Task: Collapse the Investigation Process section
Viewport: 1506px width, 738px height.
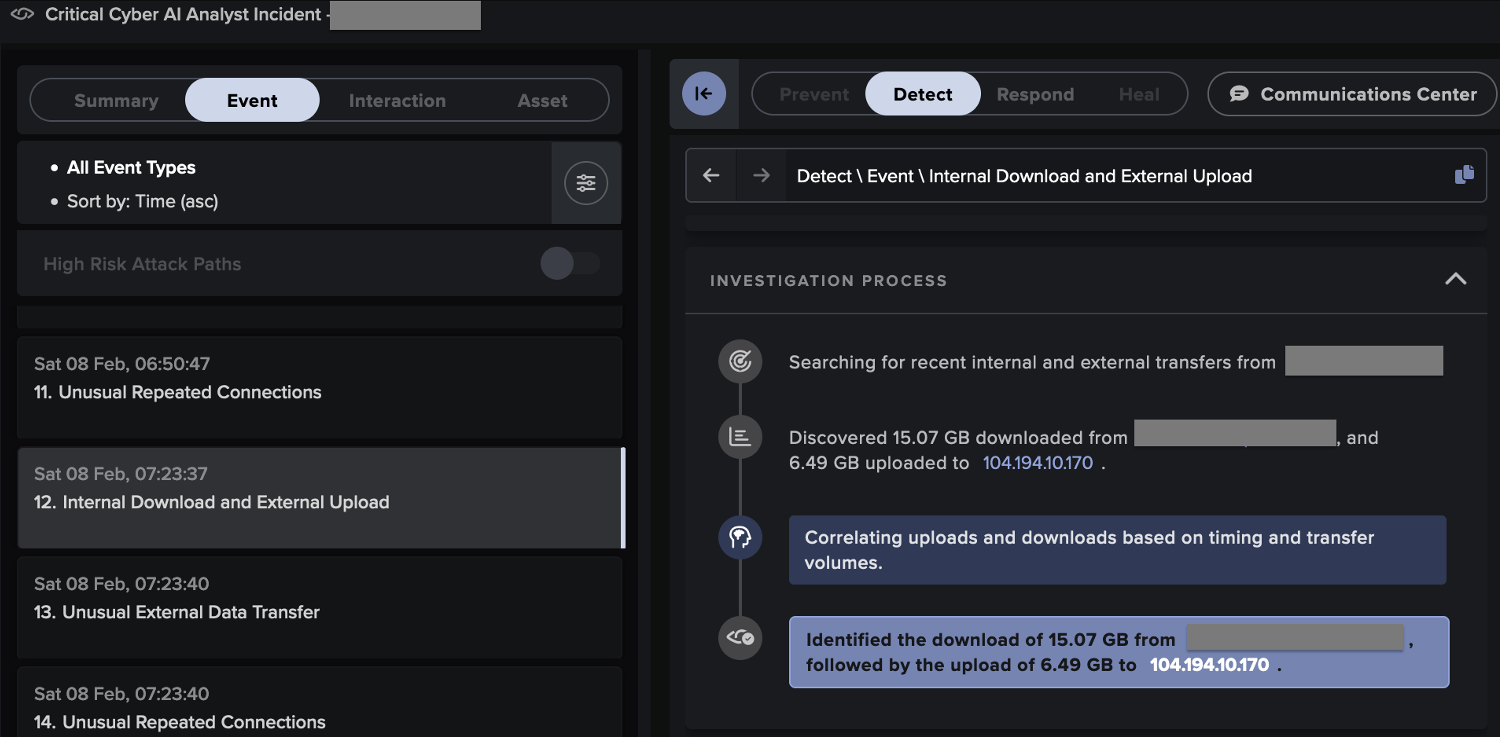Action: click(x=1455, y=280)
